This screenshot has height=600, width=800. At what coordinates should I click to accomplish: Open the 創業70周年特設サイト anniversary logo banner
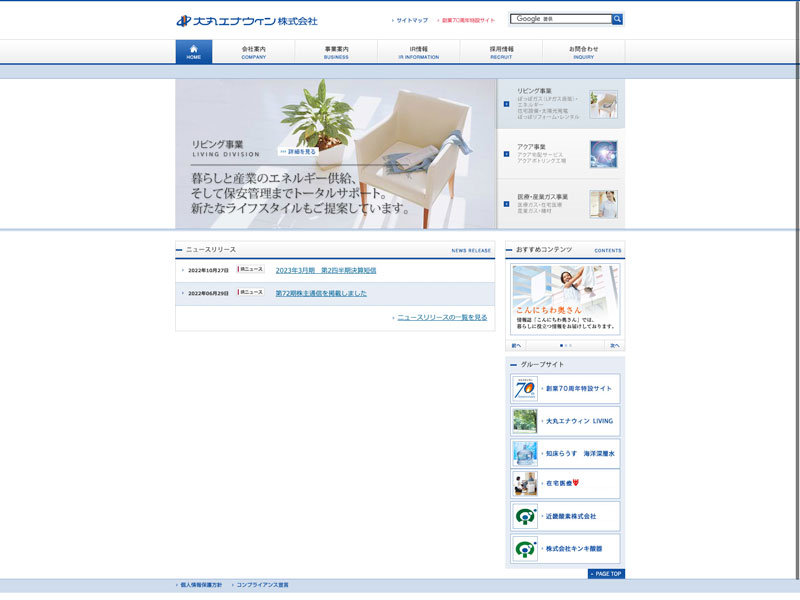click(525, 389)
